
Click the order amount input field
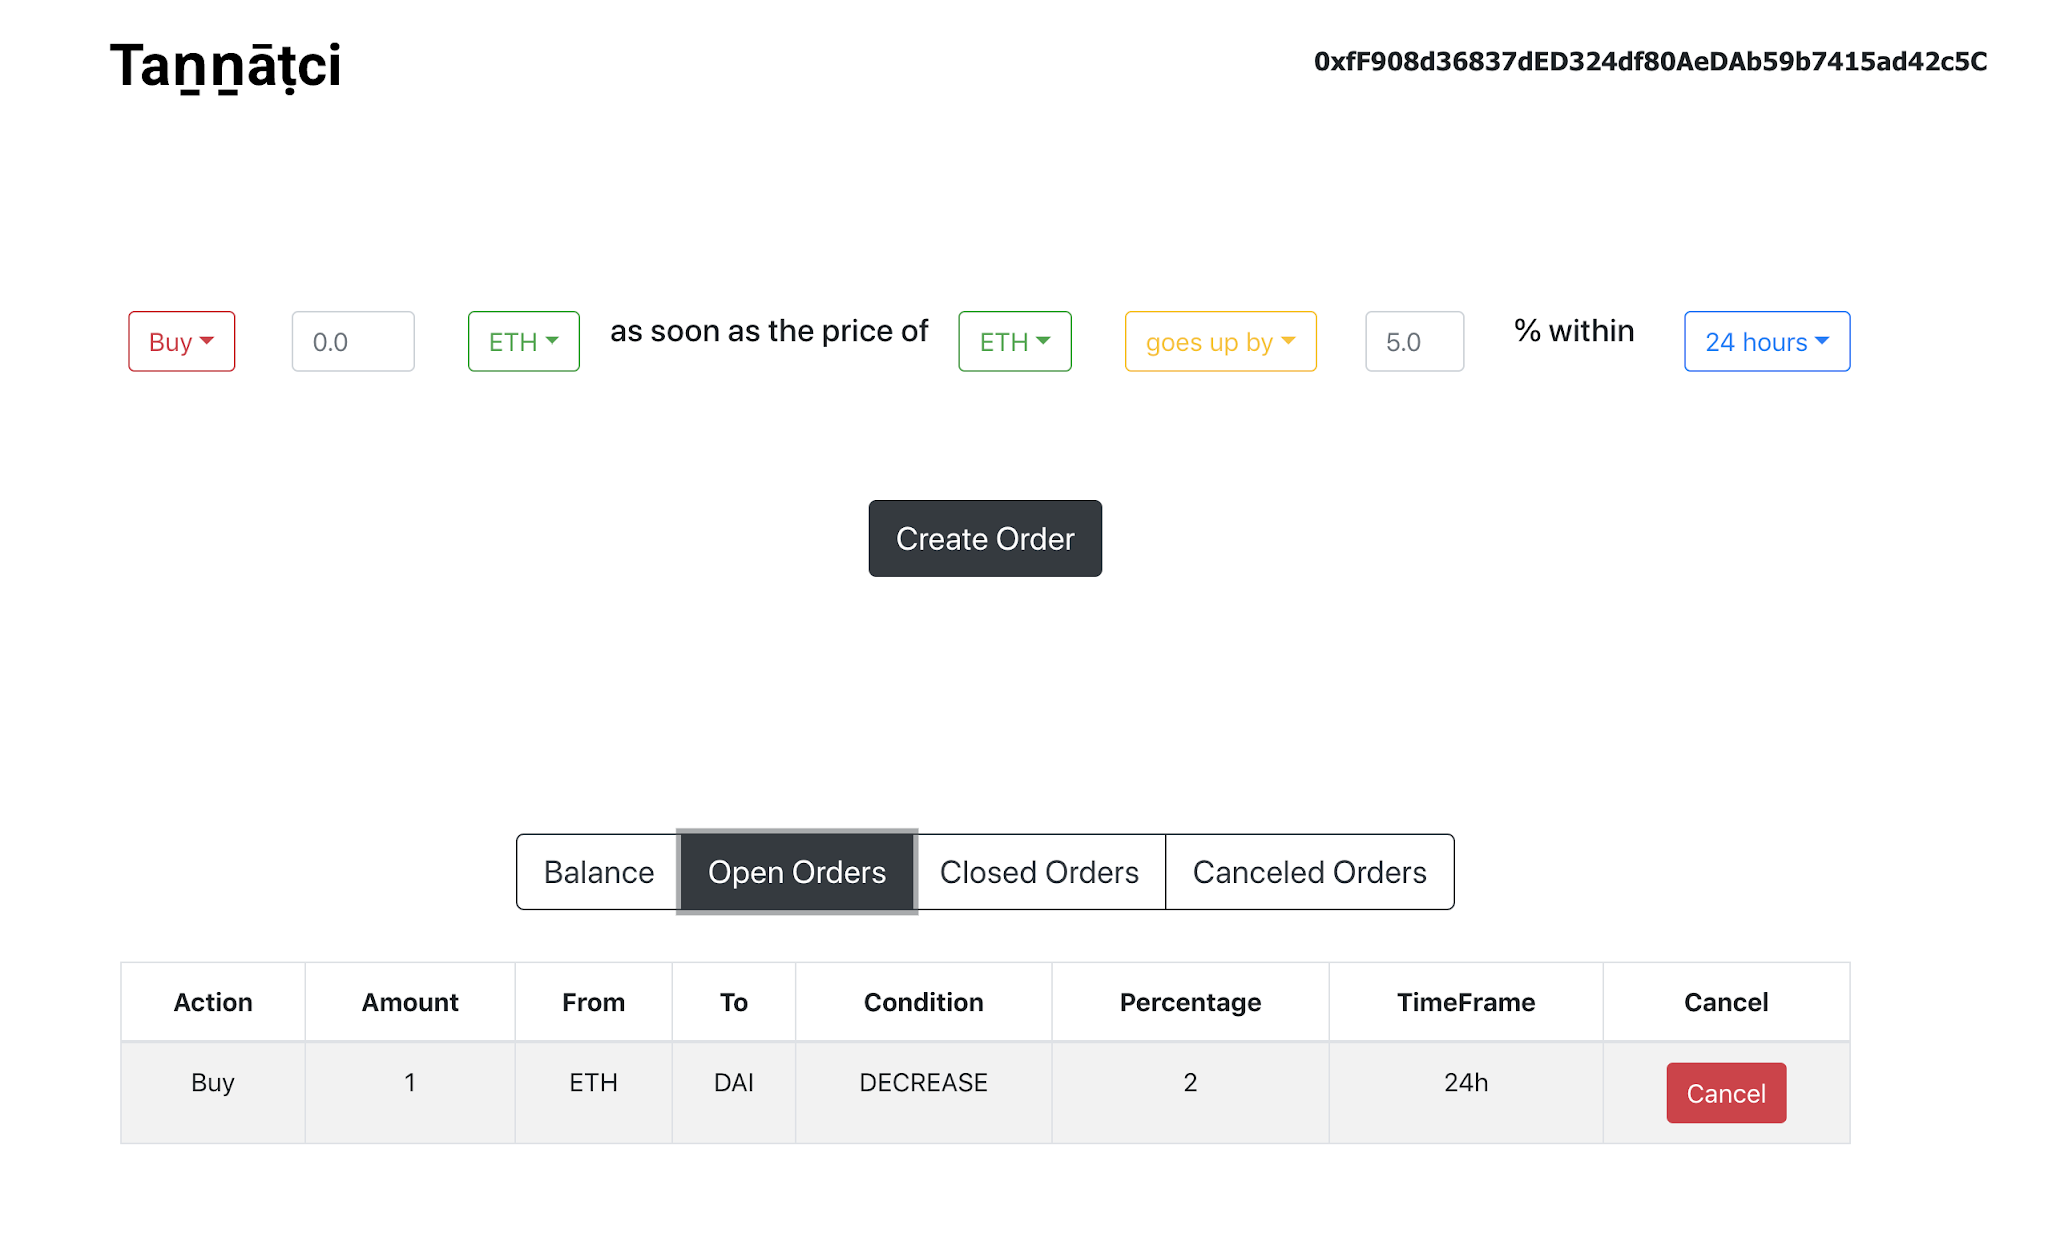coord(352,342)
